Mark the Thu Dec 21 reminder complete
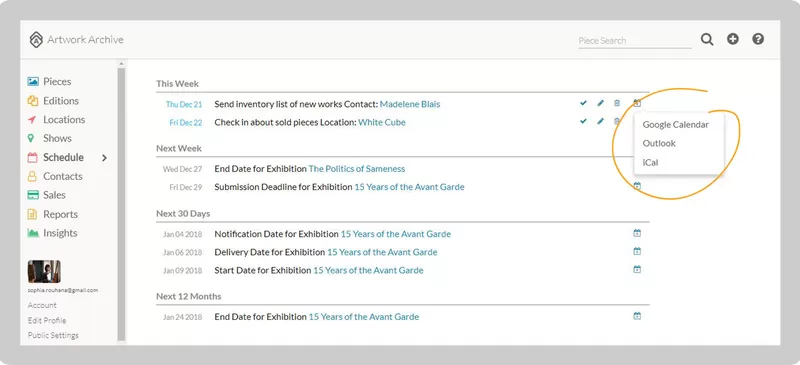This screenshot has height=365, width=800. [583, 103]
